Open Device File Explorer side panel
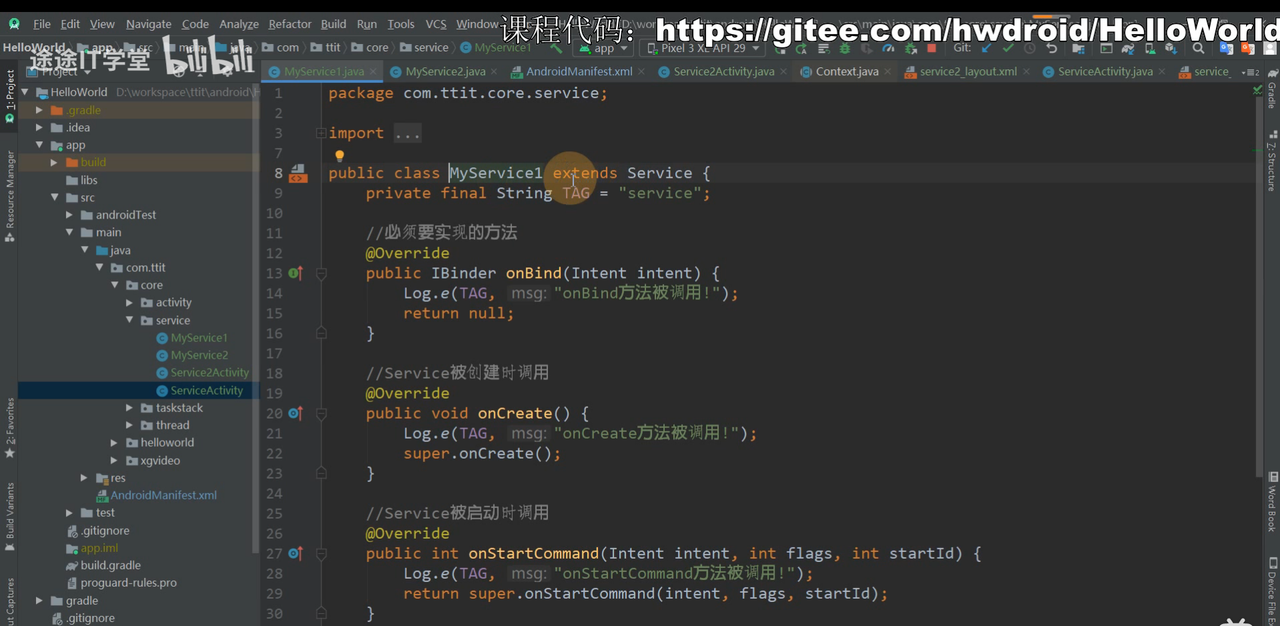Image resolution: width=1280 pixels, height=626 pixels. [1272, 590]
